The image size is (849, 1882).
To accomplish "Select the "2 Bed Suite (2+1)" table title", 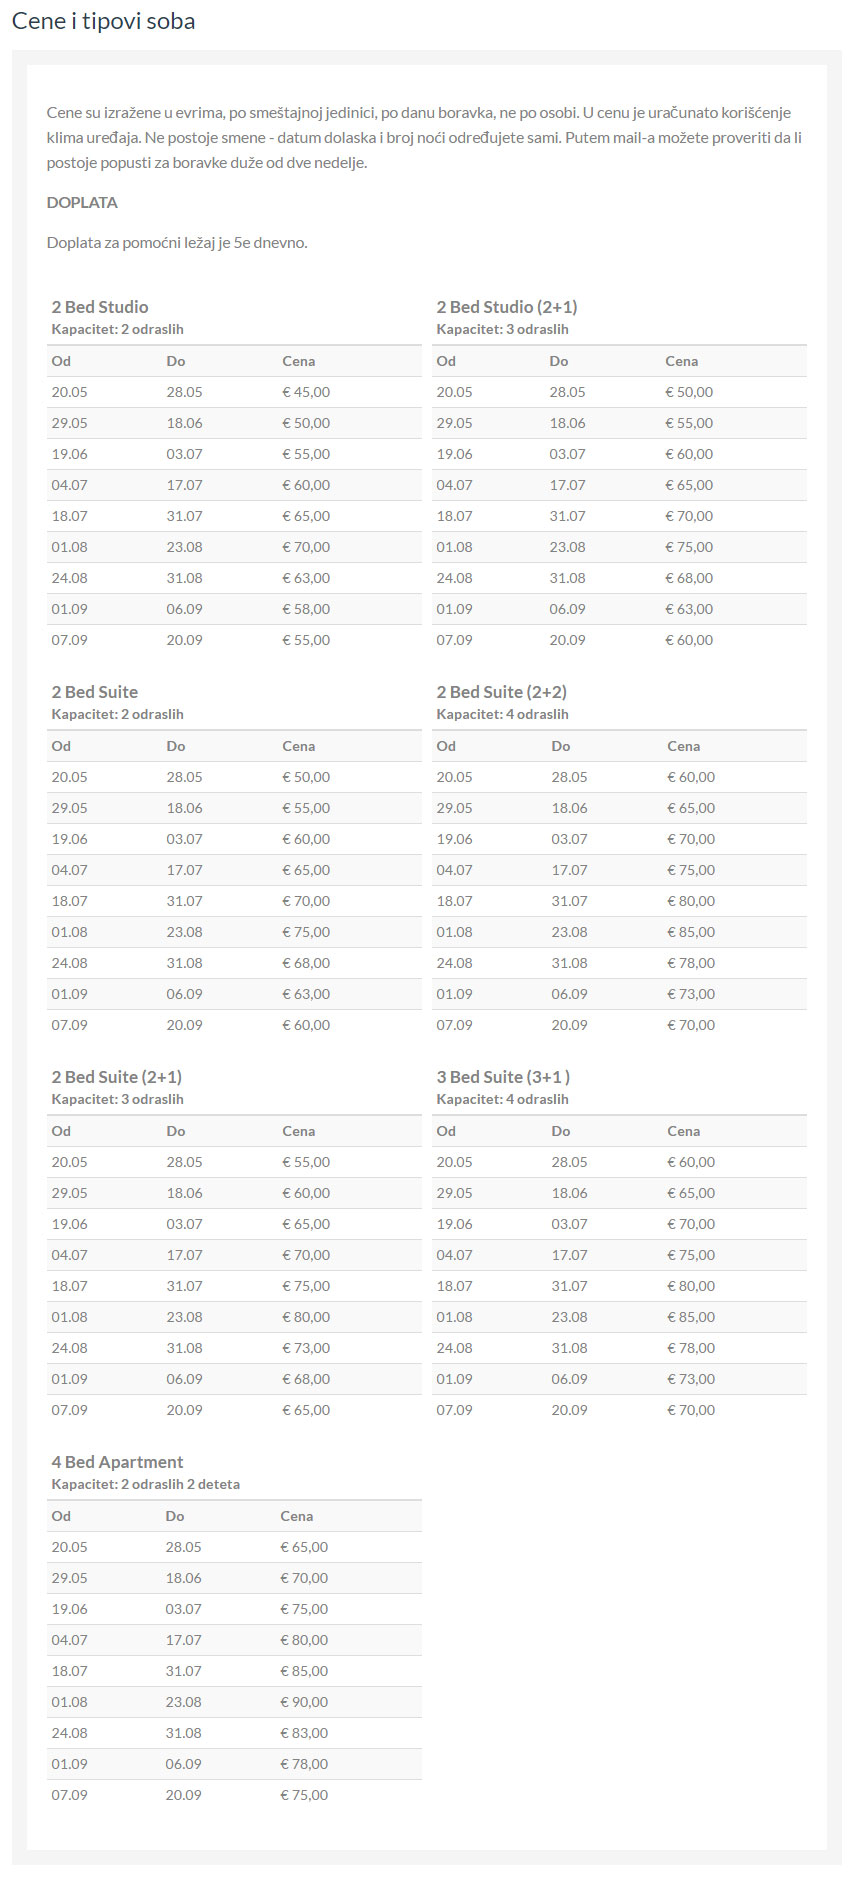I will 116,1077.
